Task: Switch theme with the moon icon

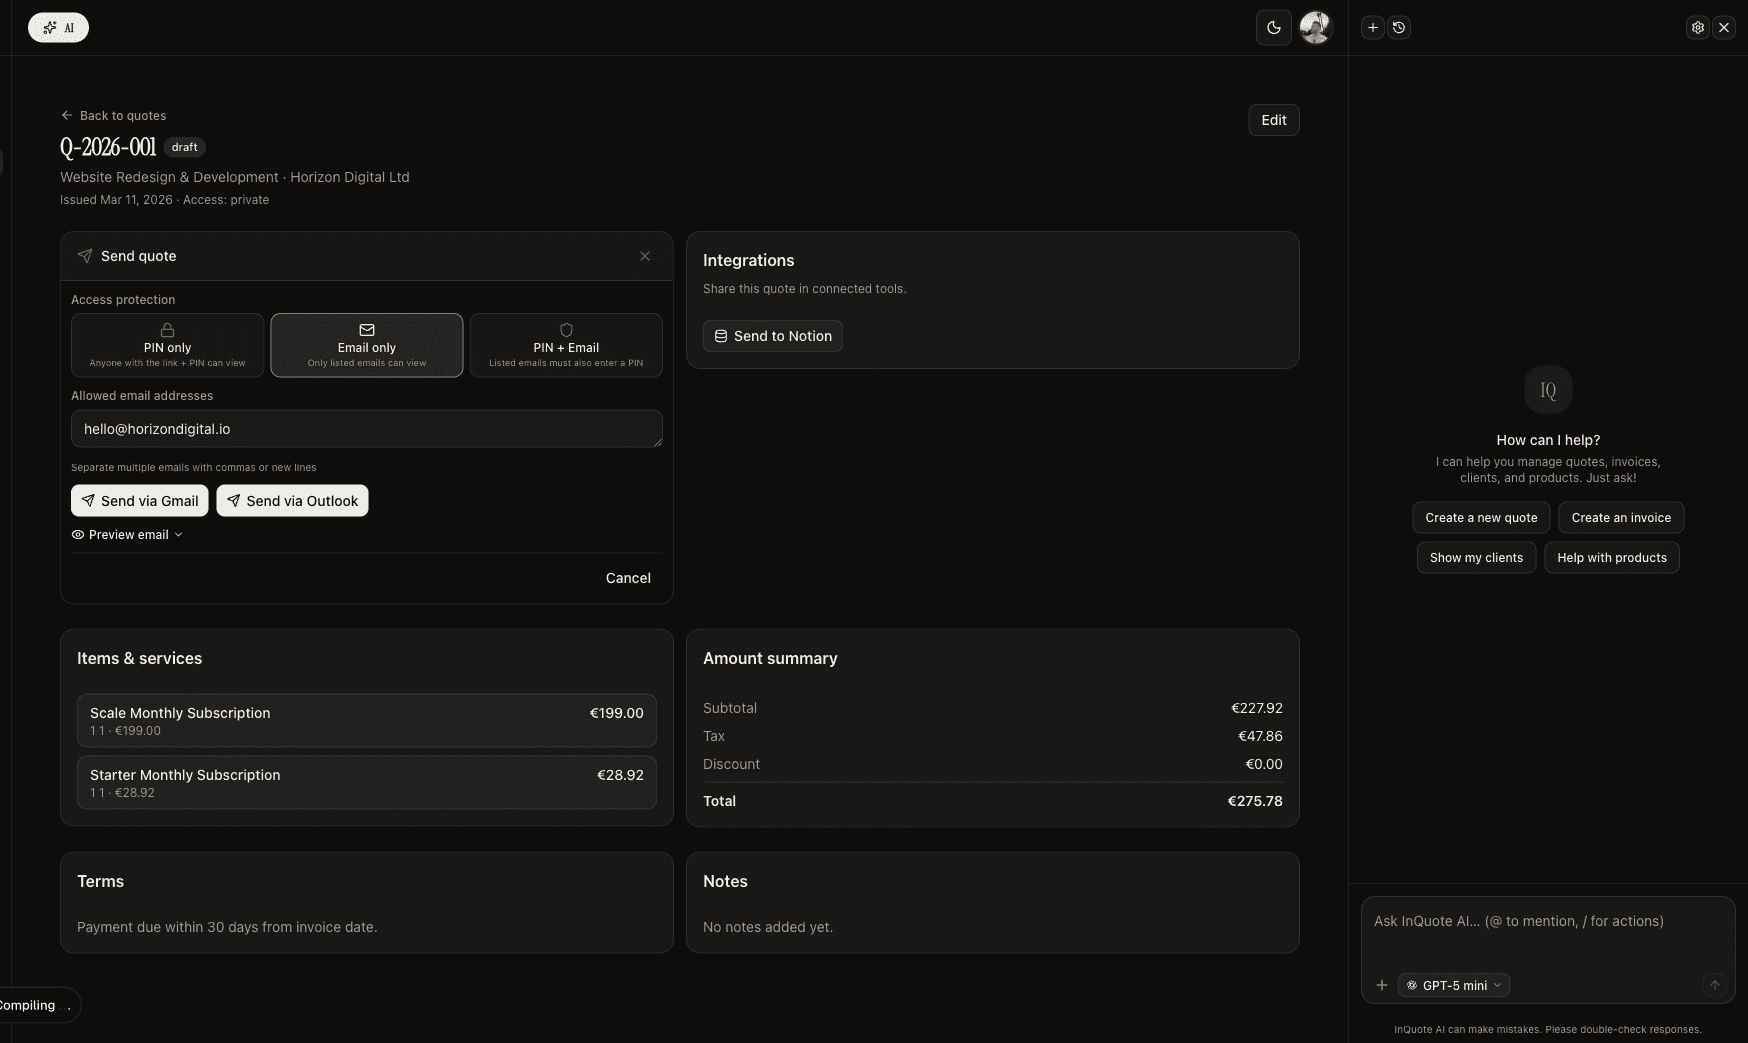Action: pos(1273,28)
